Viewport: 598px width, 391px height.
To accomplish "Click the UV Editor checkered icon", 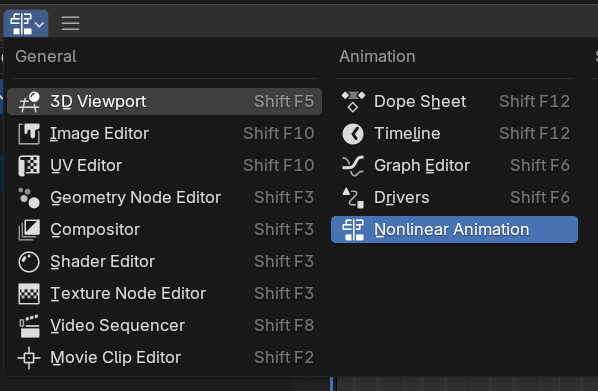I will 29,166.
